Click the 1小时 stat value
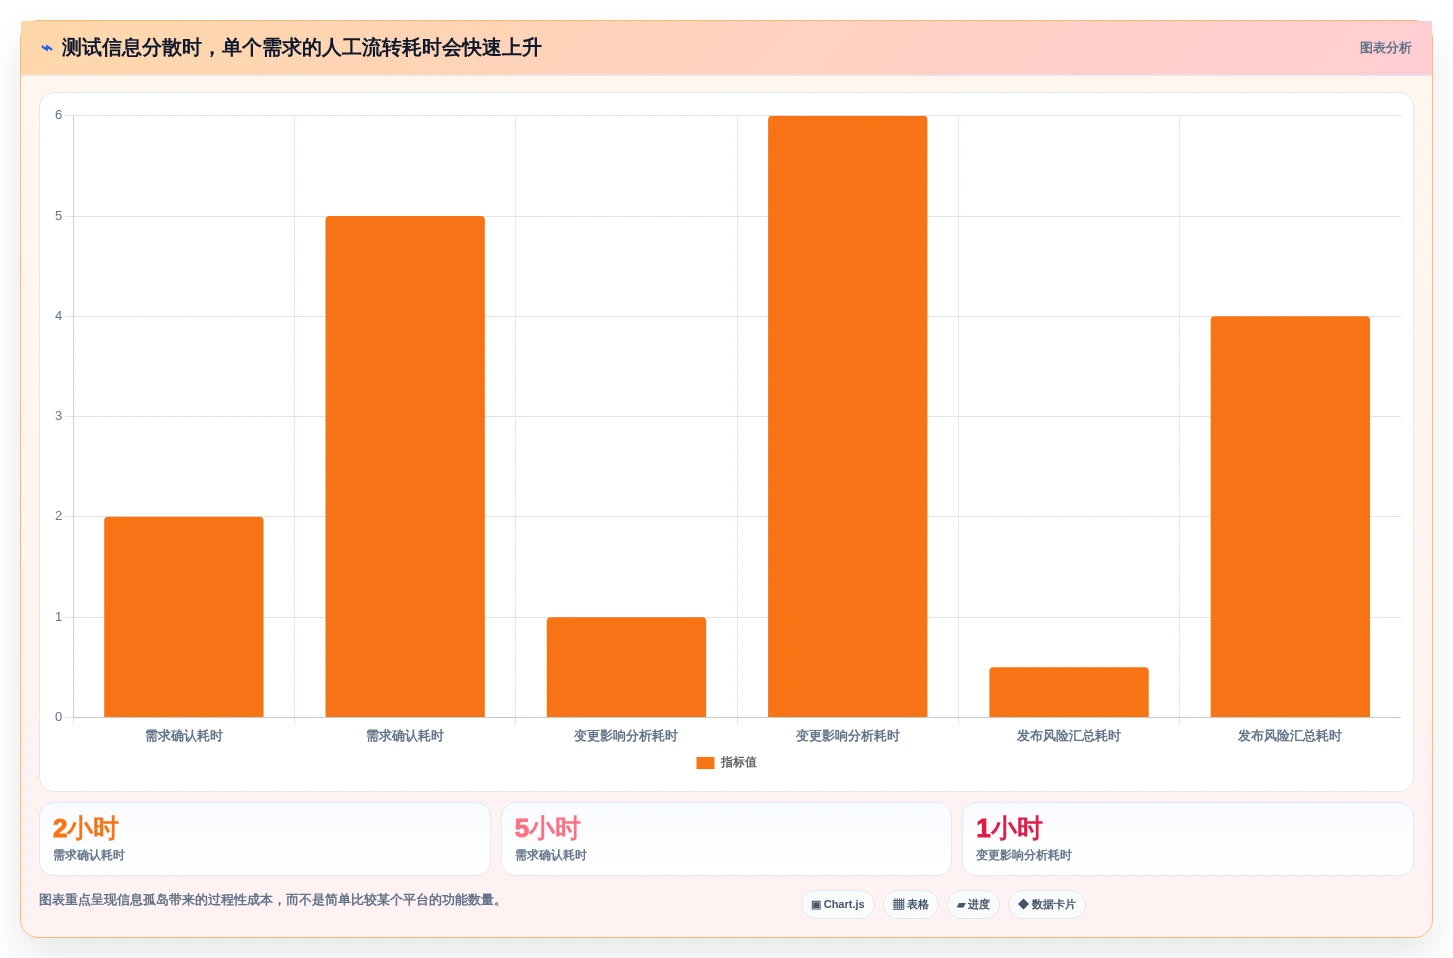 coord(1009,828)
